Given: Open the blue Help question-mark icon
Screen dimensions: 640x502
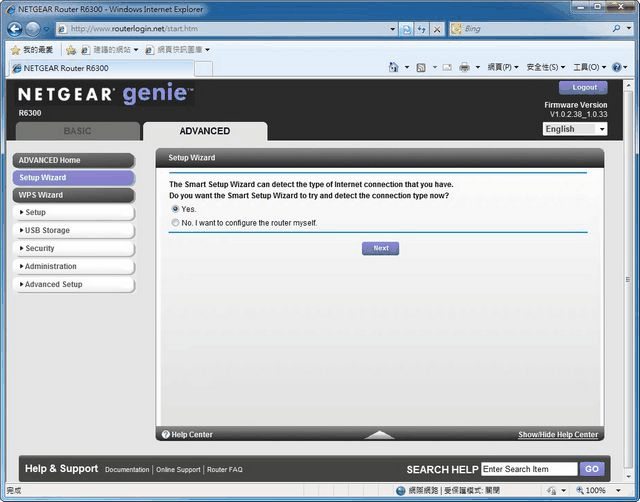Looking at the screenshot, I should coord(617,67).
